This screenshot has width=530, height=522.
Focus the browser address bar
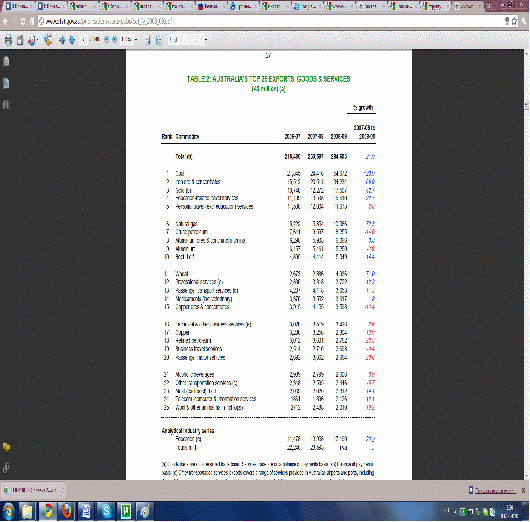(x=270, y=21)
